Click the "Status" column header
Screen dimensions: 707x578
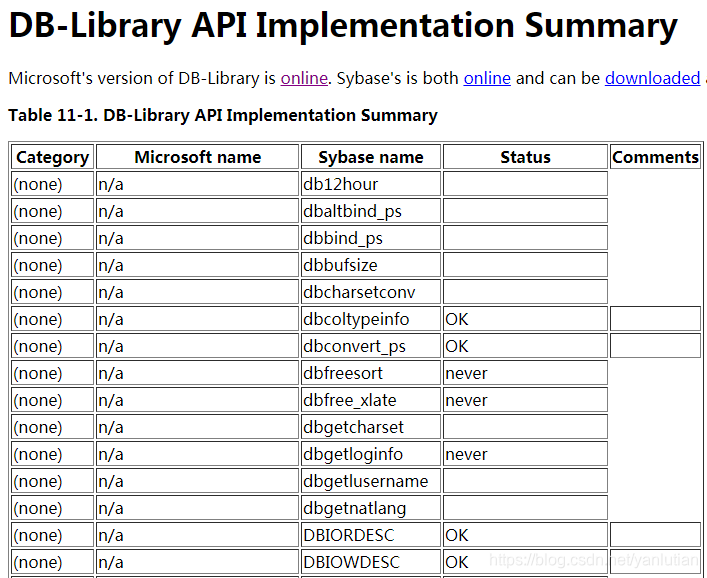pos(525,157)
